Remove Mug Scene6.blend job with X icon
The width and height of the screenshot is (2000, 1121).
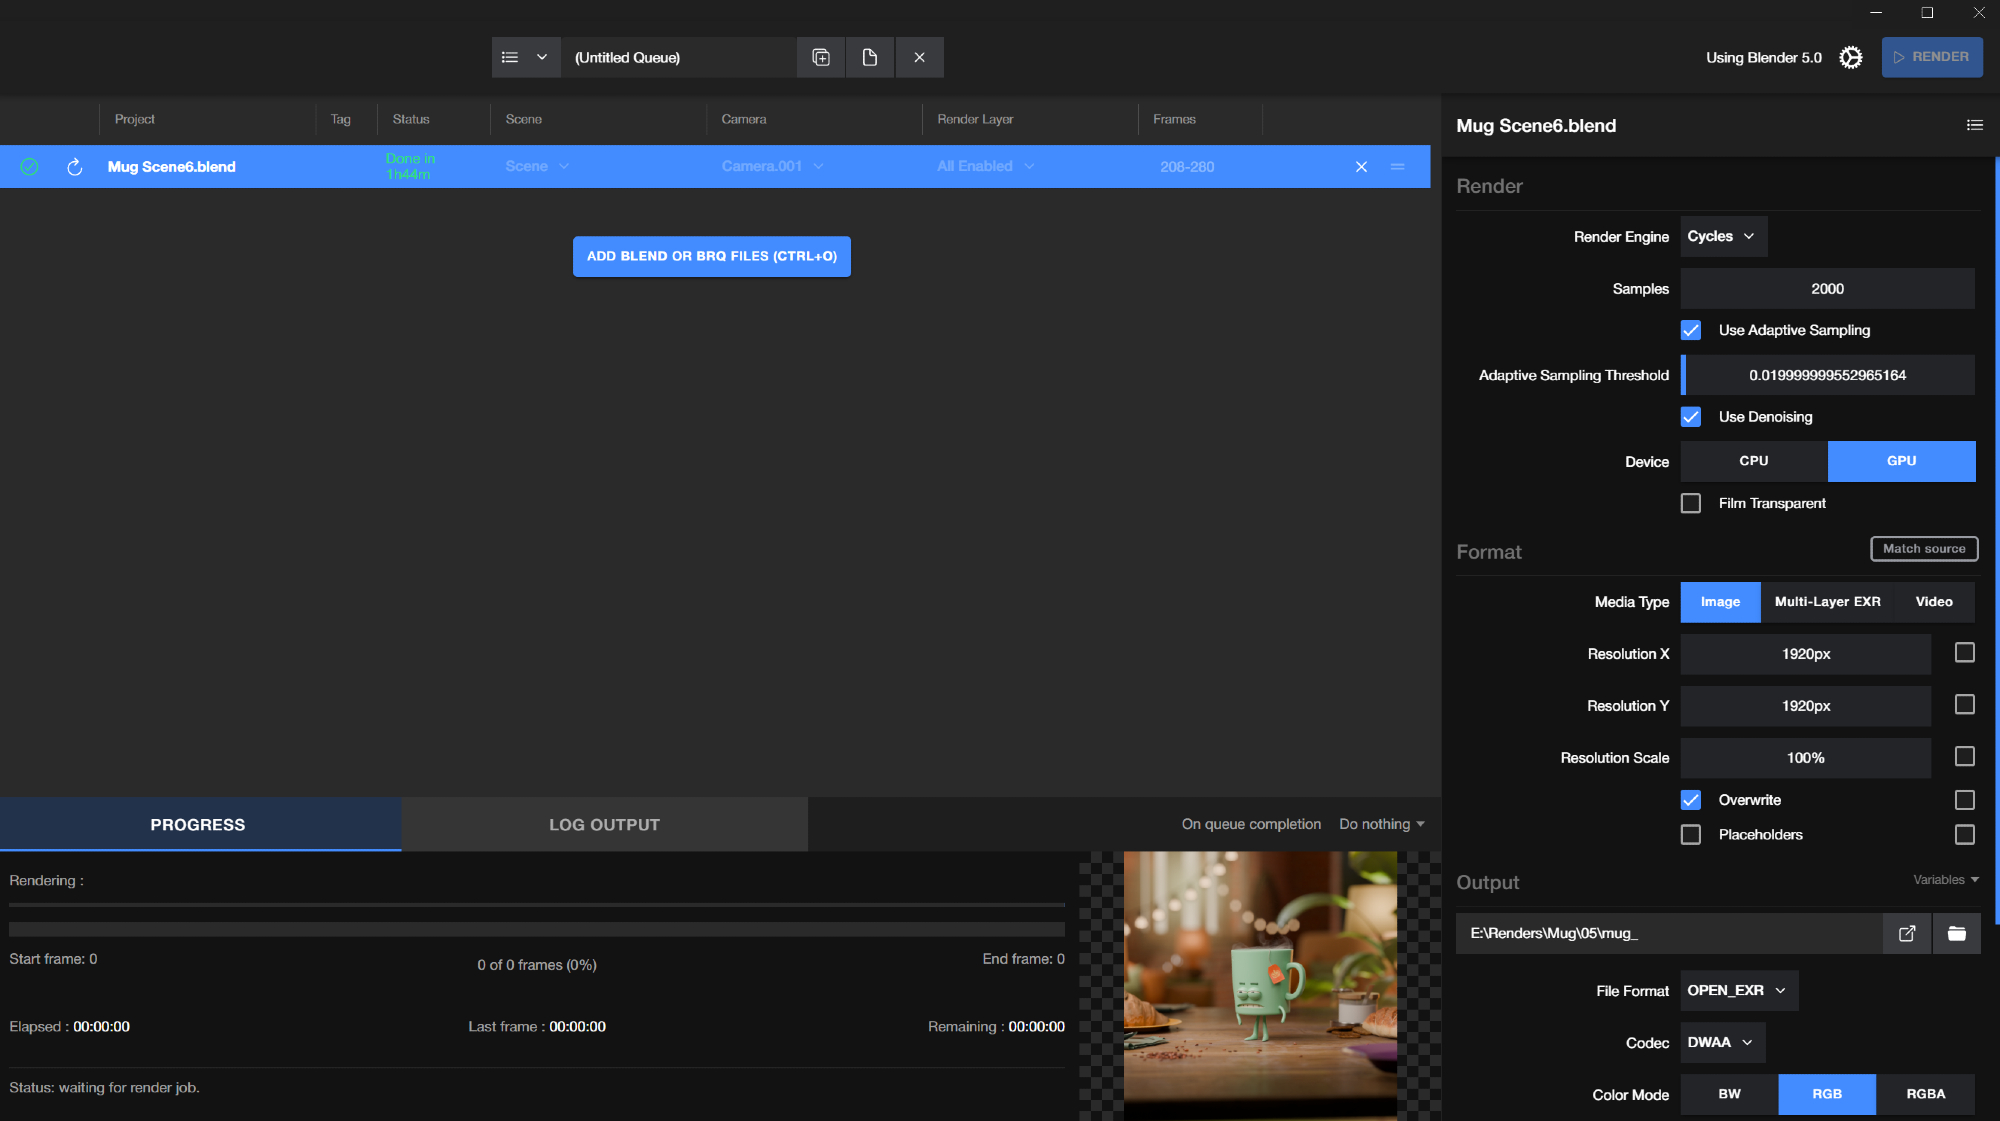click(1361, 167)
